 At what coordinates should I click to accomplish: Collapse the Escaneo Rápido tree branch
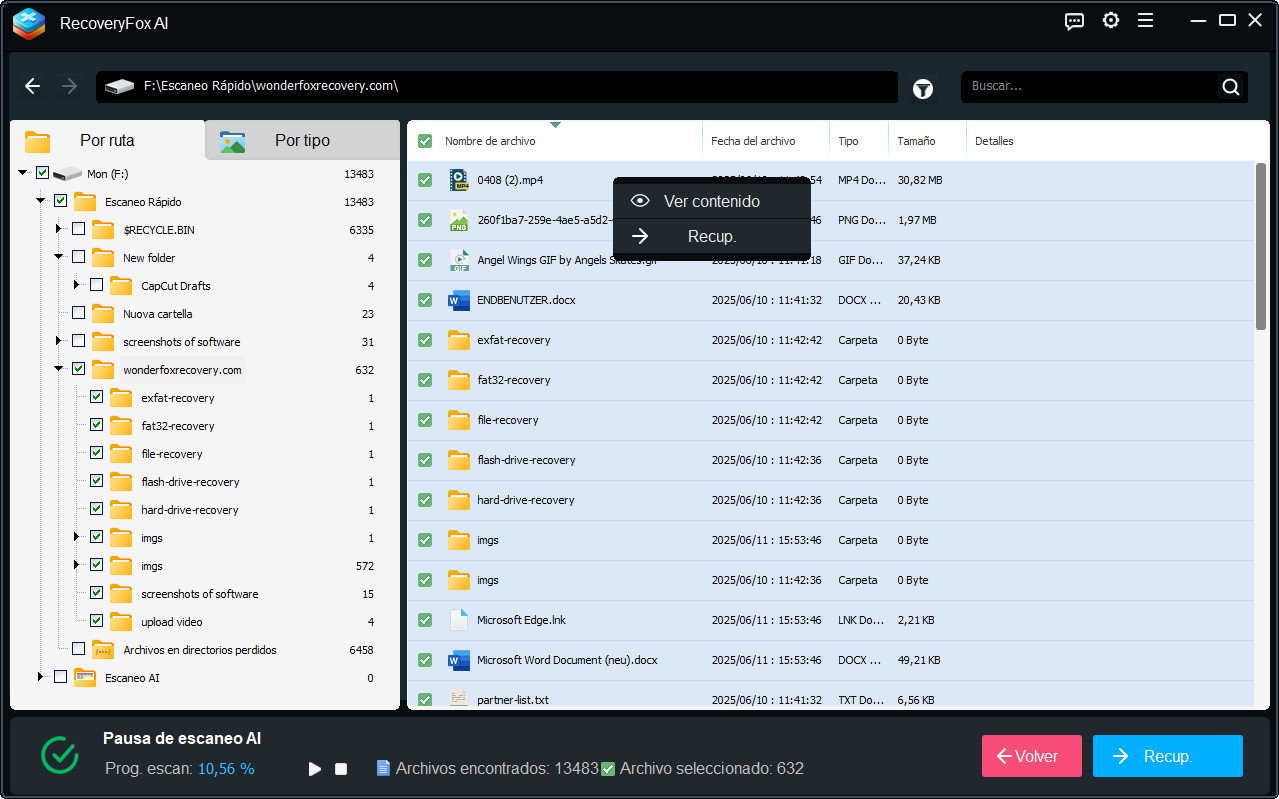tap(39, 201)
